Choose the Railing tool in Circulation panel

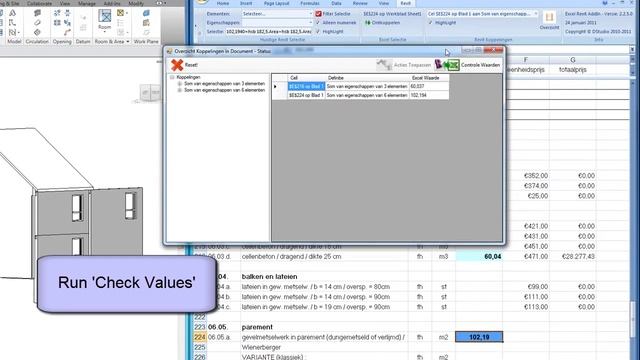(x=37, y=13)
